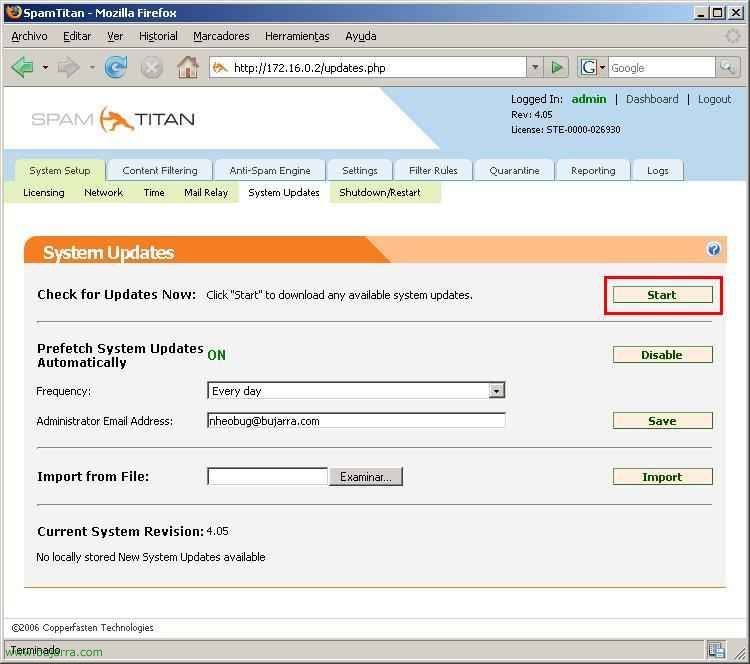Click the status bar network icon
This screenshot has width=750, height=664.
point(717,651)
